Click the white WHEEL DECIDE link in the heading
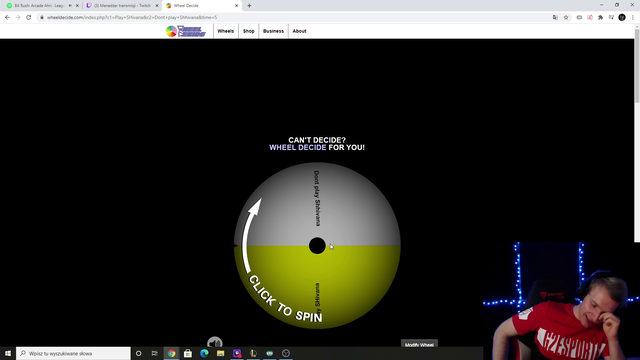Screen dimensions: 640x360 298,147
